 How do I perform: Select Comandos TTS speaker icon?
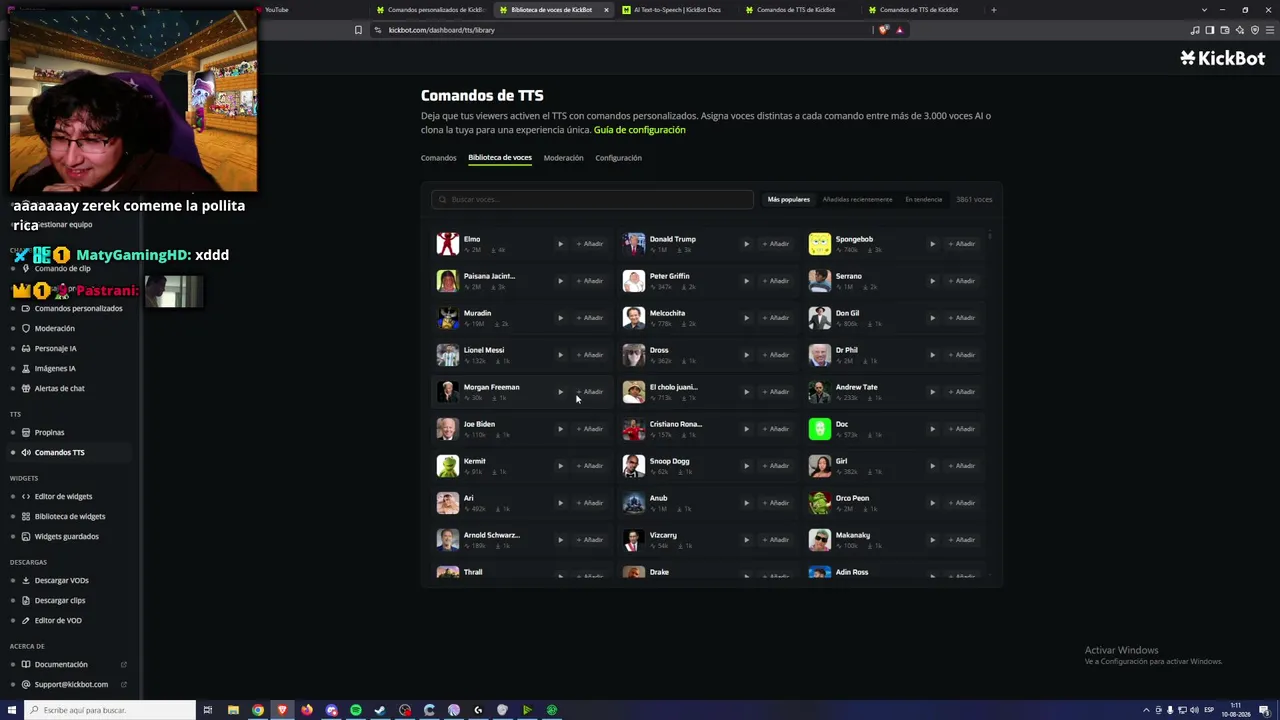pyautogui.click(x=27, y=452)
